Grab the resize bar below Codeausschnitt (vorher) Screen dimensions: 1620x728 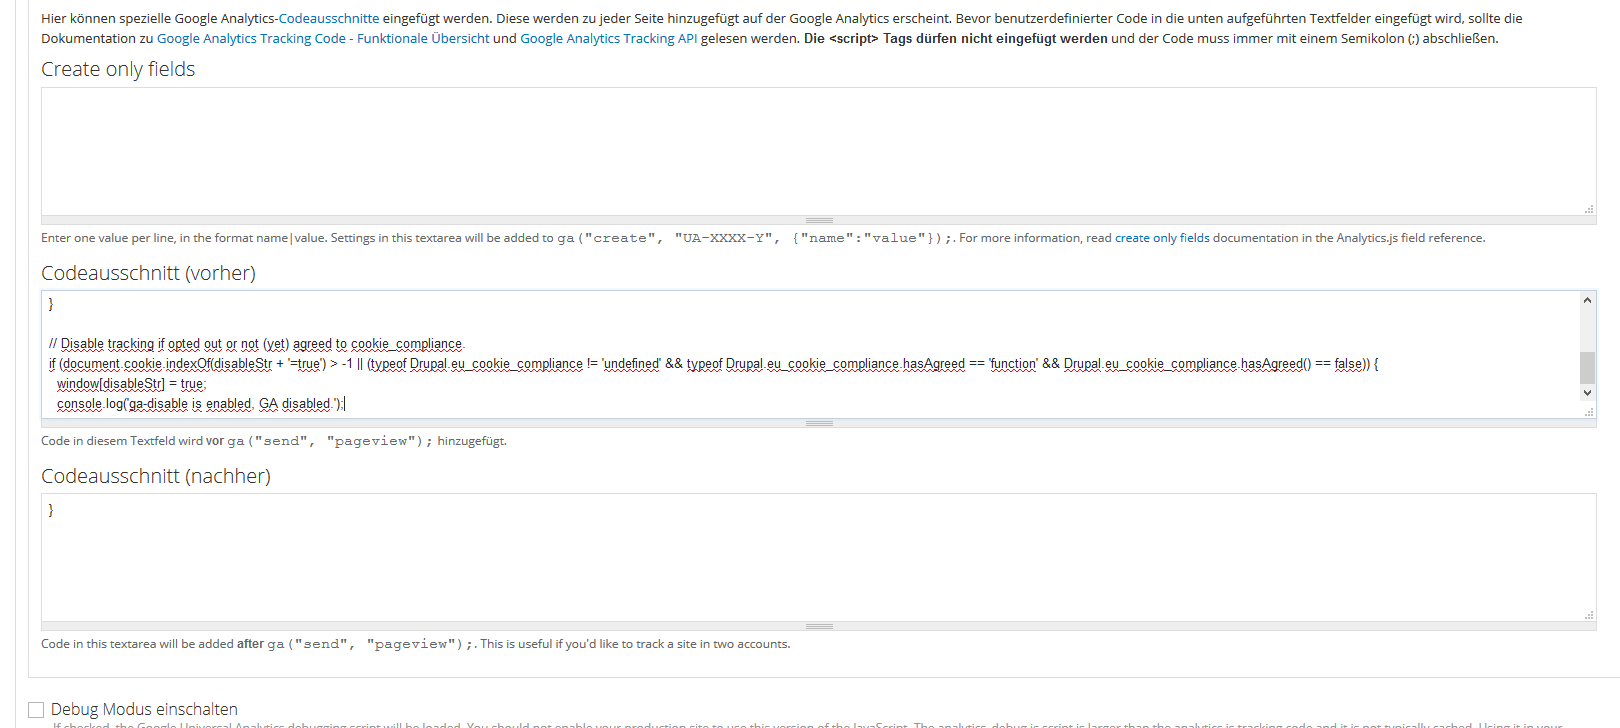tap(819, 423)
